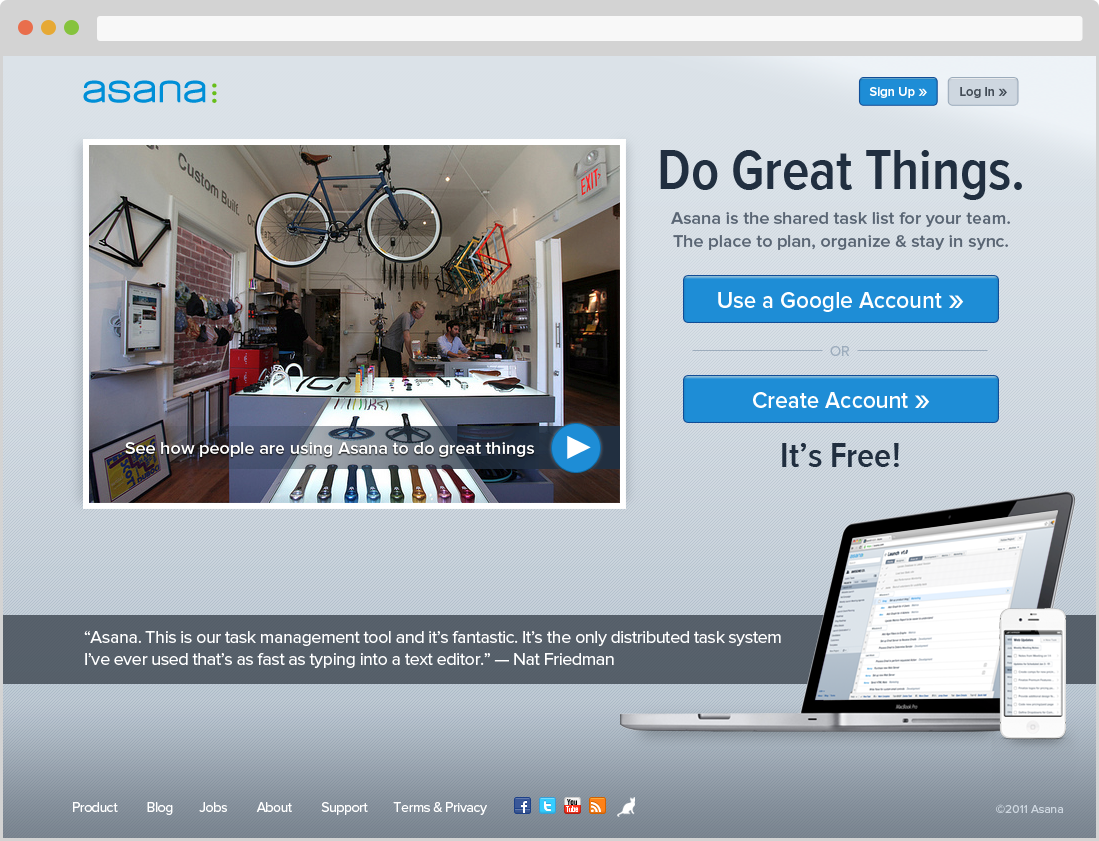Maximize the browser with green button
The width and height of the screenshot is (1099, 841).
(71, 27)
